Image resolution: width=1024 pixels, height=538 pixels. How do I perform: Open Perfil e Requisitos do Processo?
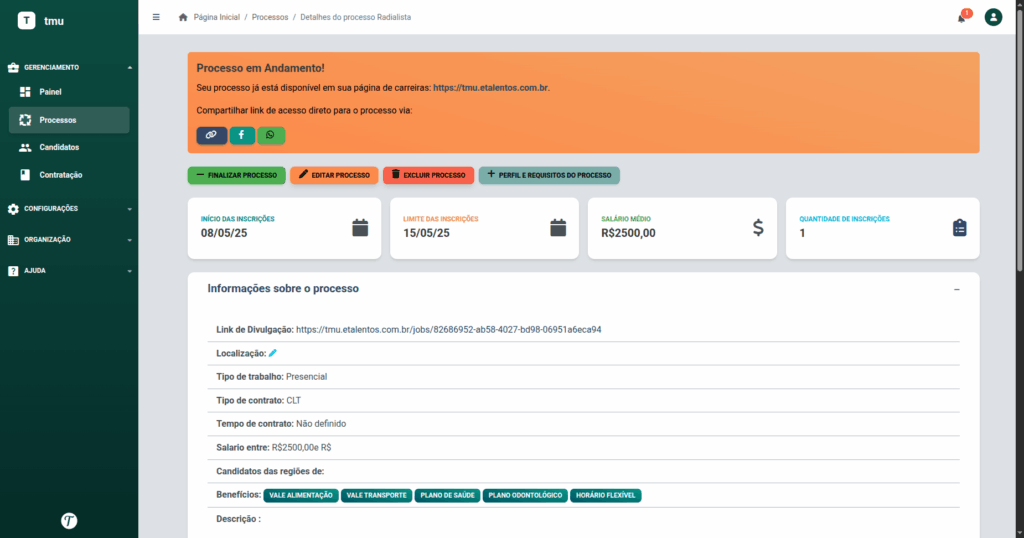click(x=549, y=175)
